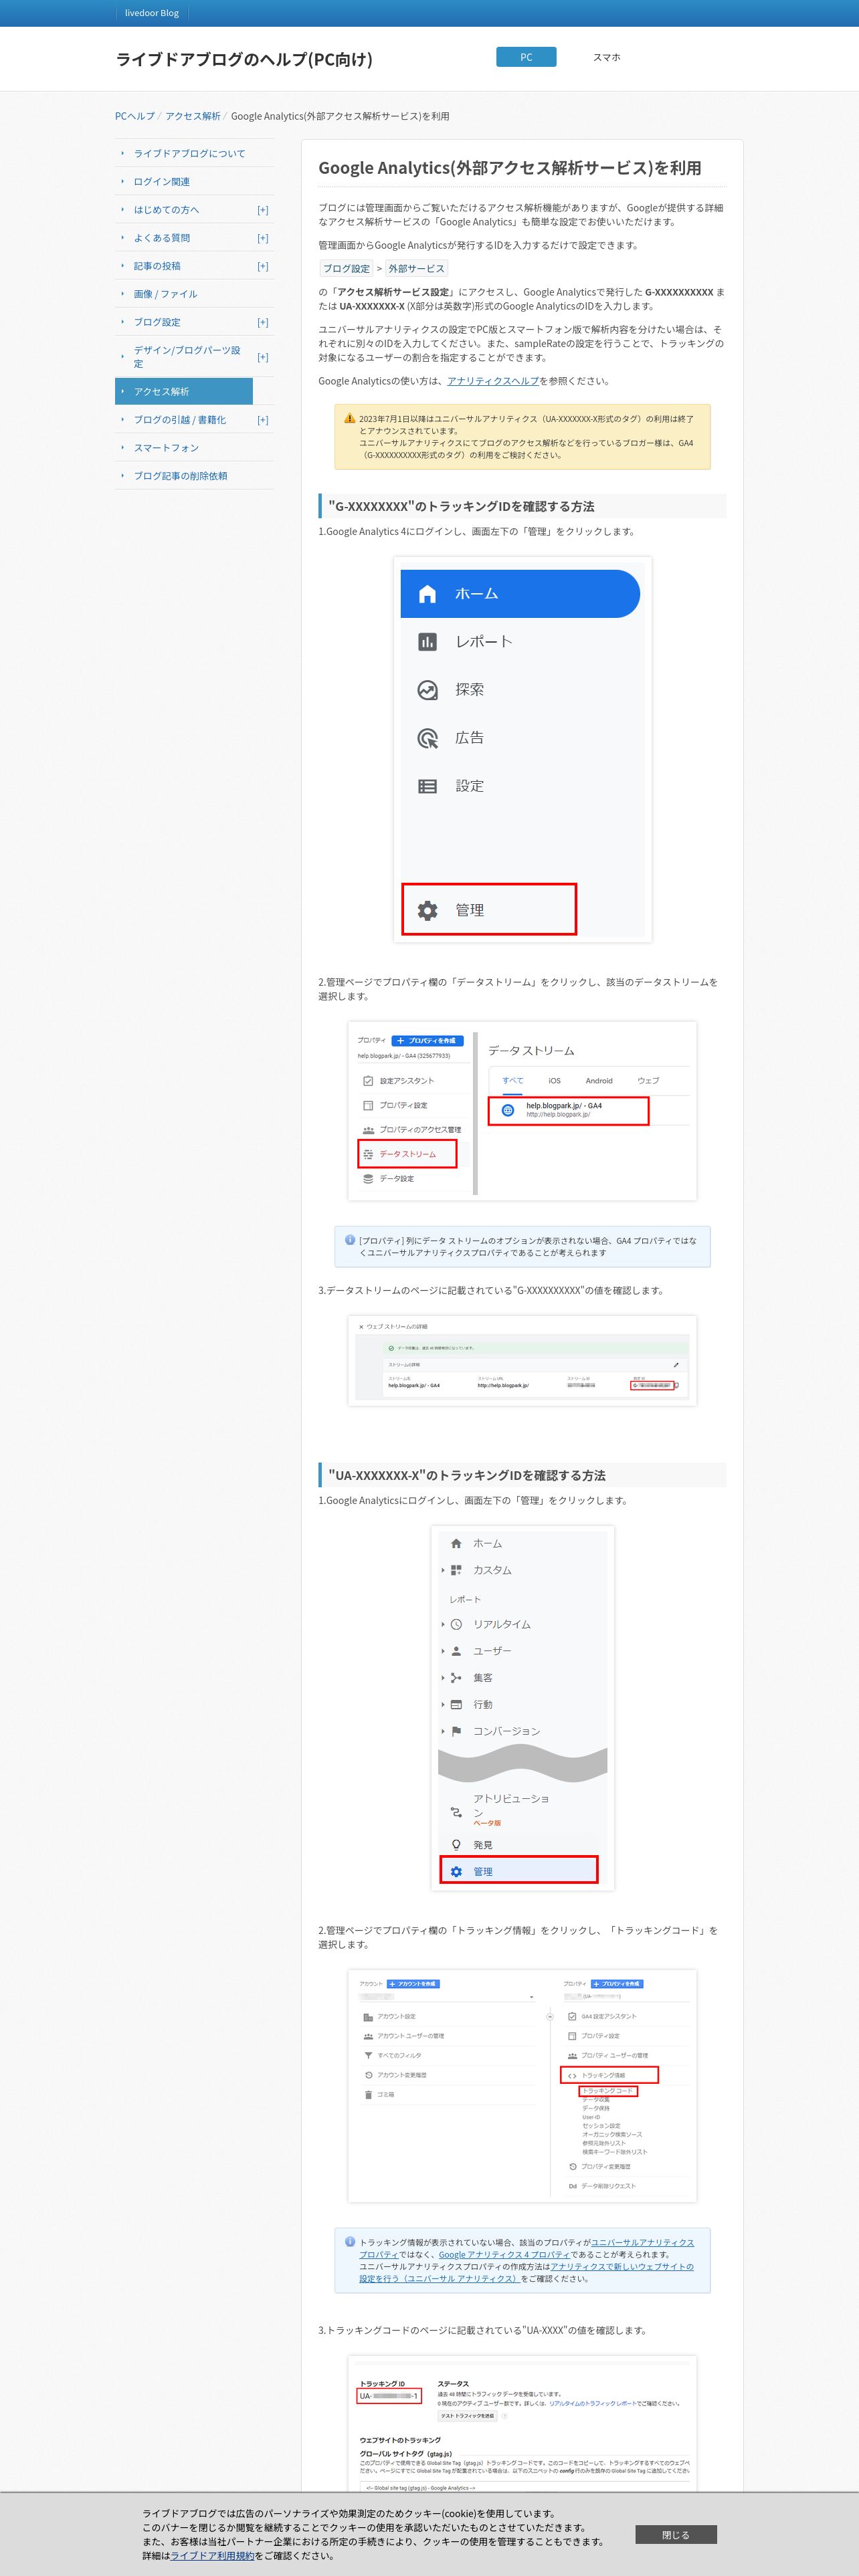Viewport: 859px width, 2576px height.
Task: Click the globe icon next to help.blogpark.jp/ - GA4
Action: coord(508,1110)
